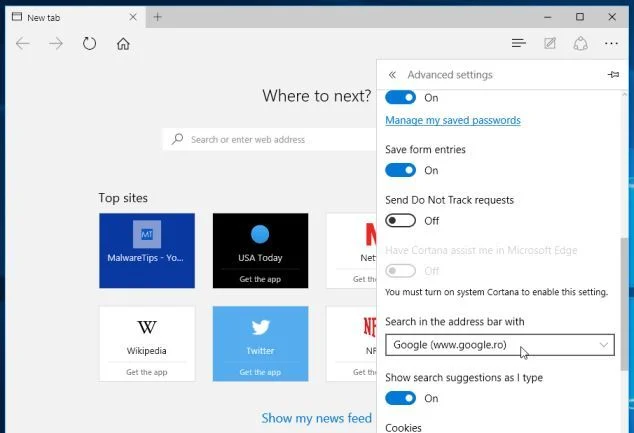Click the forward navigation arrow
634x433 pixels.
pos(55,43)
